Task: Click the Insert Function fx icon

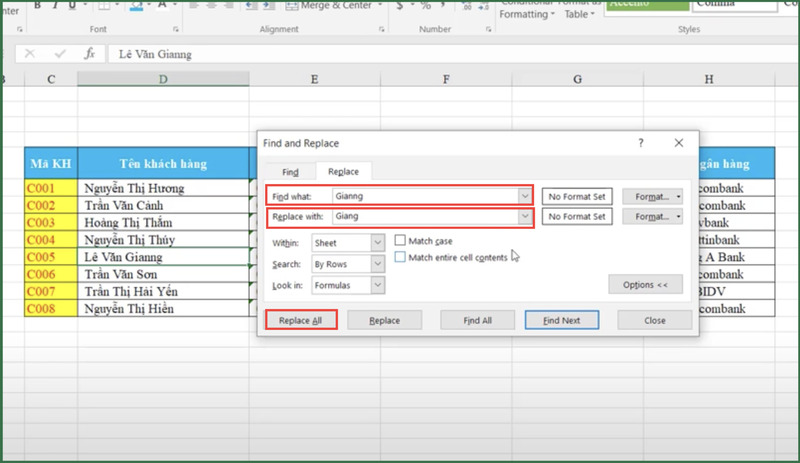Action: pos(90,54)
